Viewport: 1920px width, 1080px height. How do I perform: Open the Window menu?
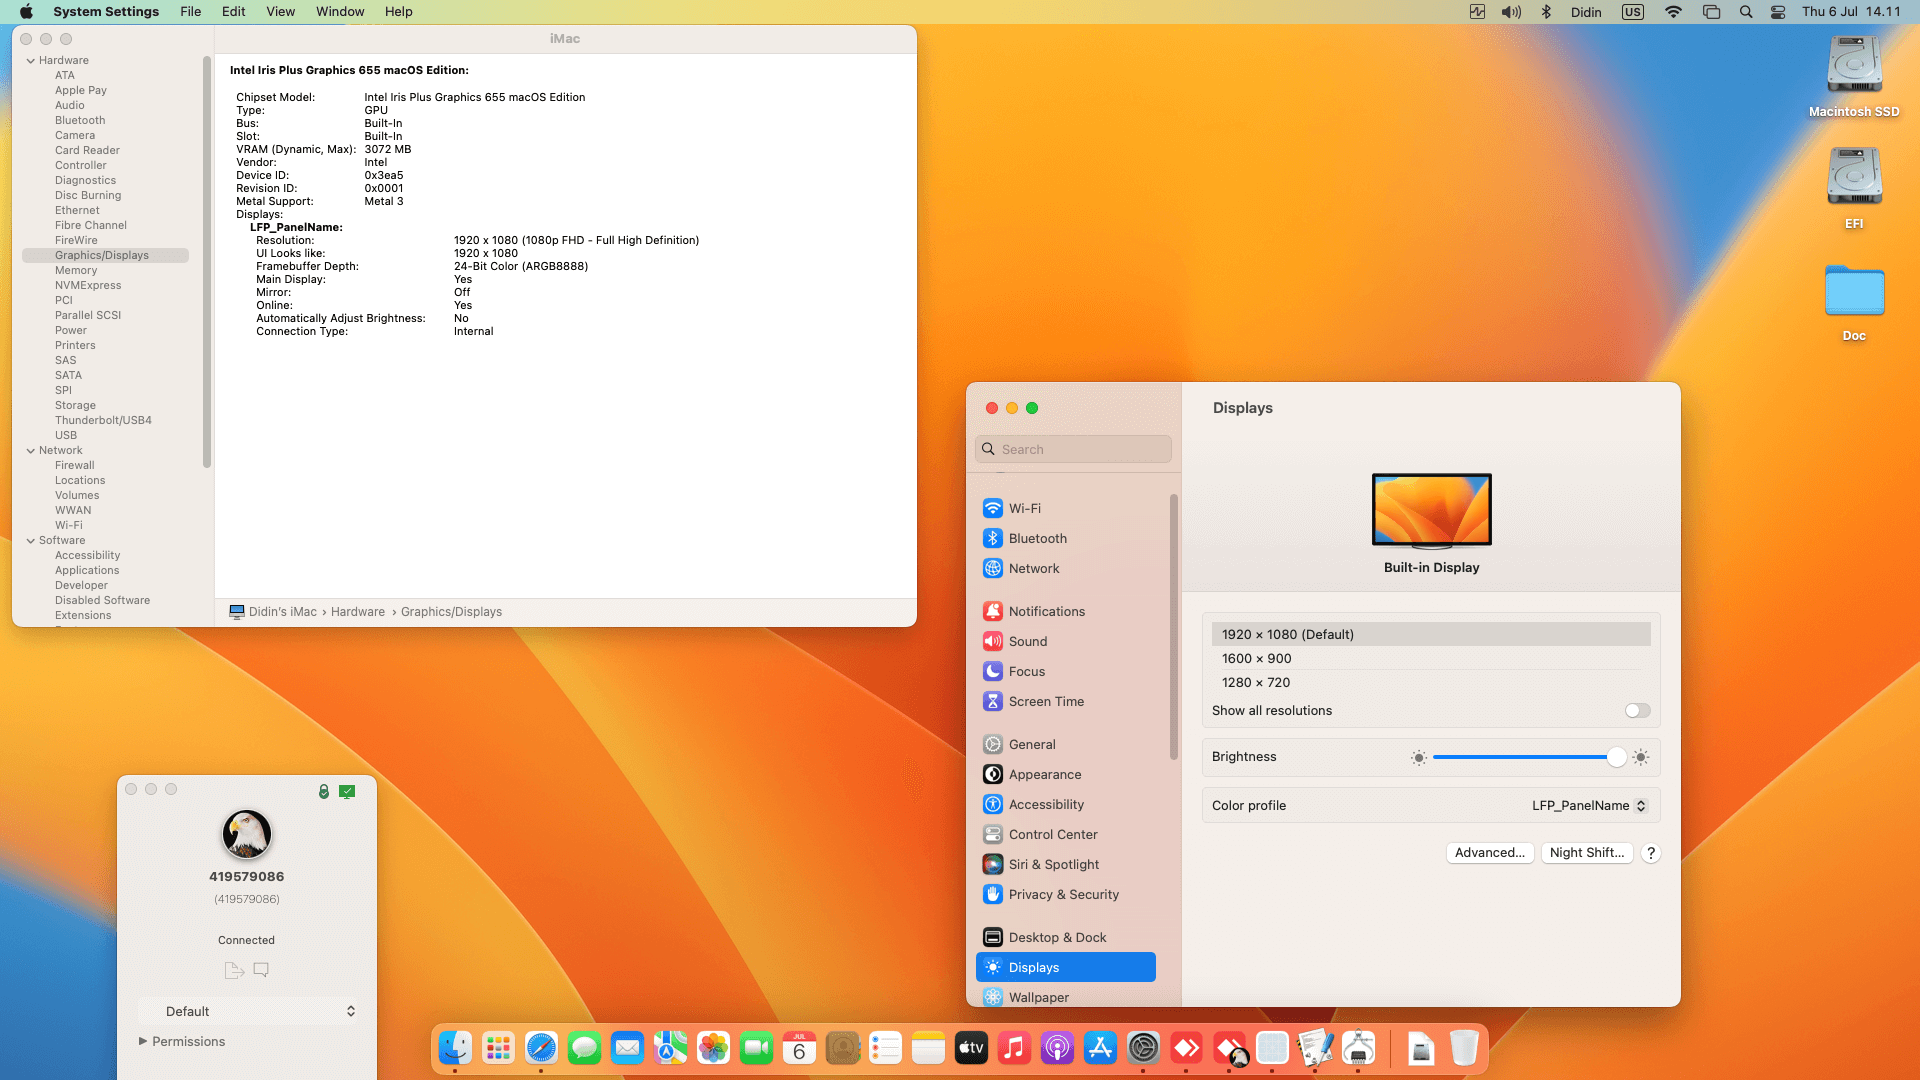tap(340, 11)
